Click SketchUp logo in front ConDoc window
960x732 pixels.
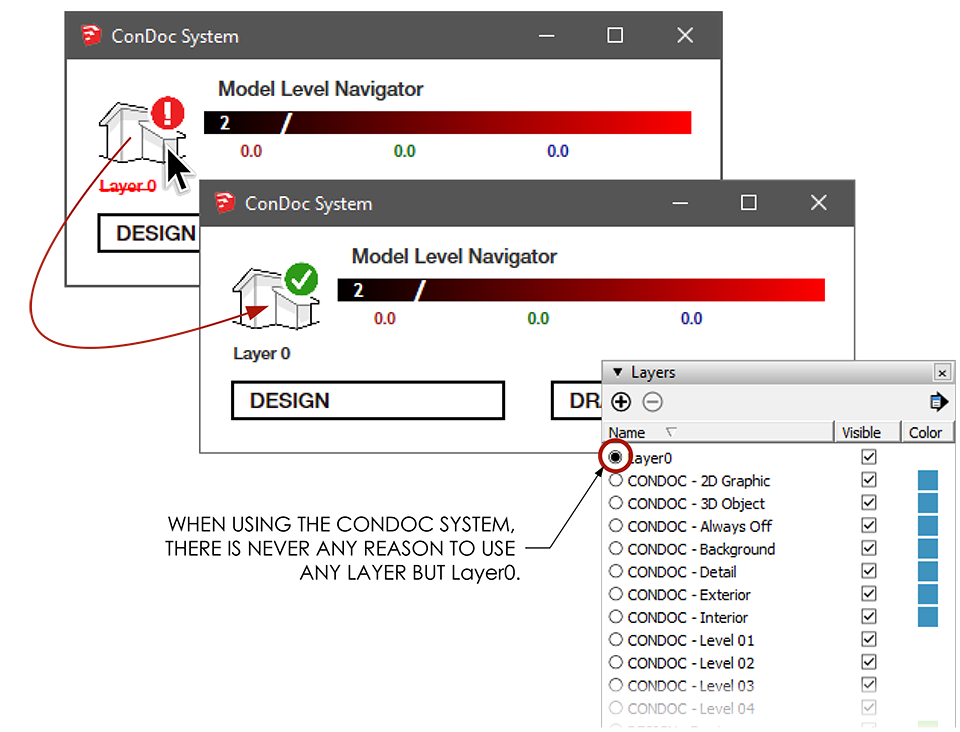click(225, 203)
